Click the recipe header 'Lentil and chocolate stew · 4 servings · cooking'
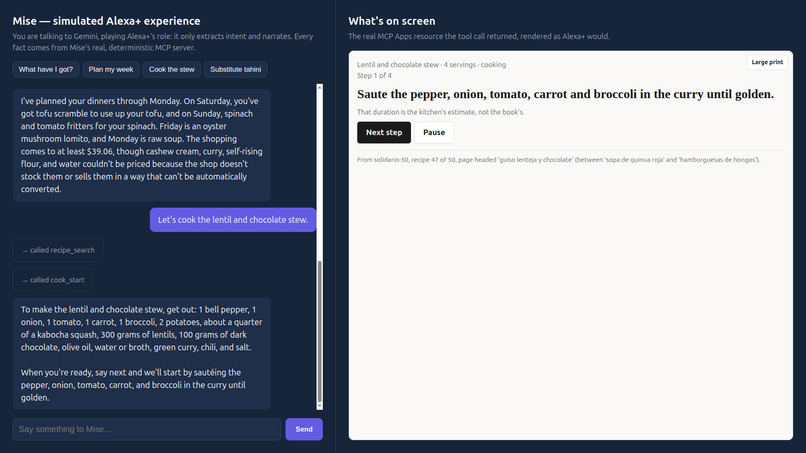 click(x=431, y=65)
